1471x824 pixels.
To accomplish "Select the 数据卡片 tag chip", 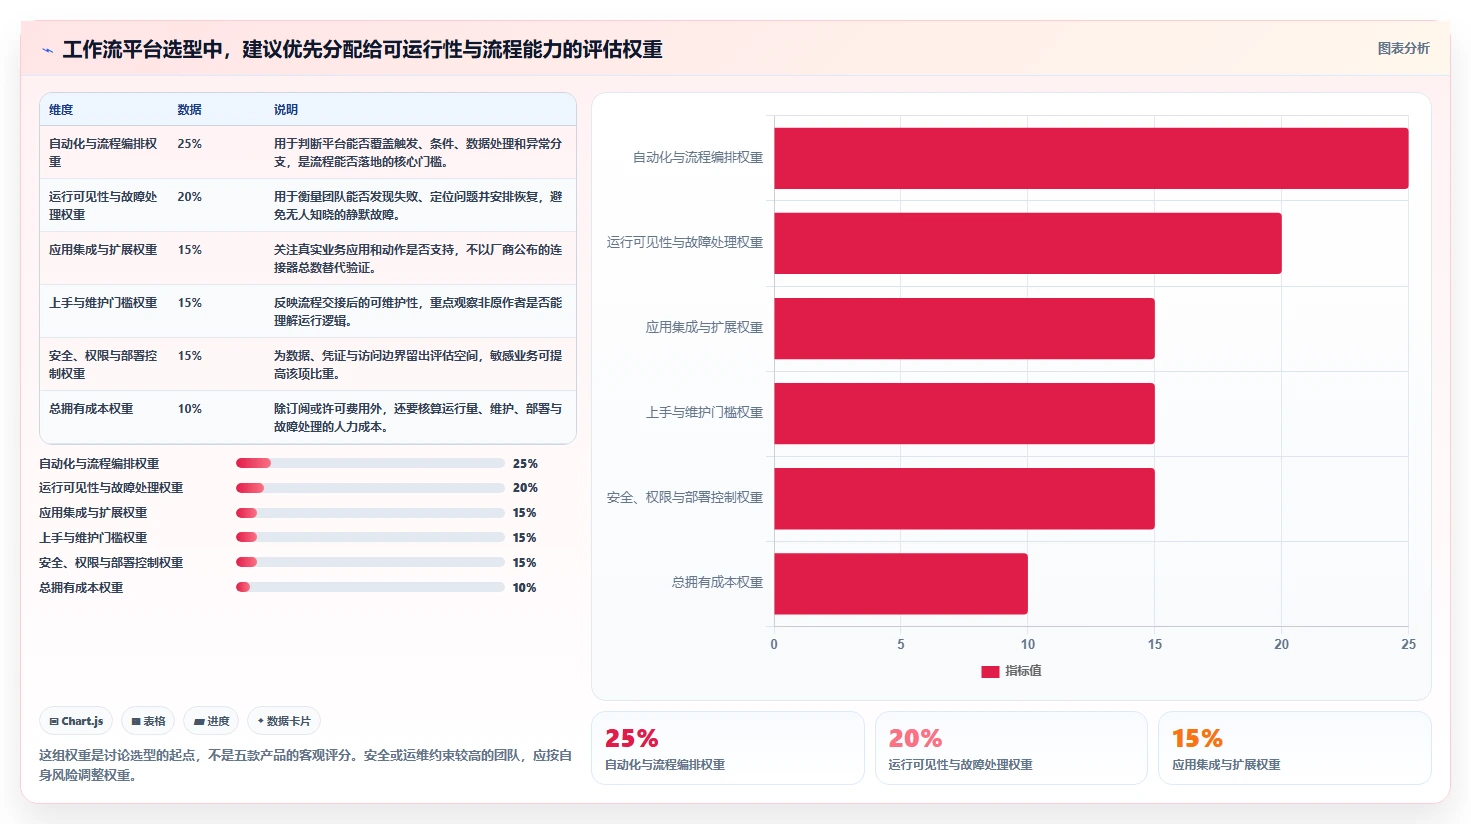I will [284, 721].
